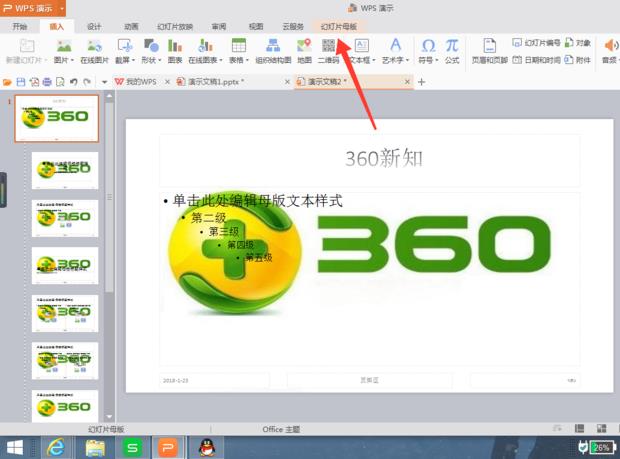620x459 pixels.
Task: Click the 在线图片 online picture icon
Action: [x=94, y=46]
